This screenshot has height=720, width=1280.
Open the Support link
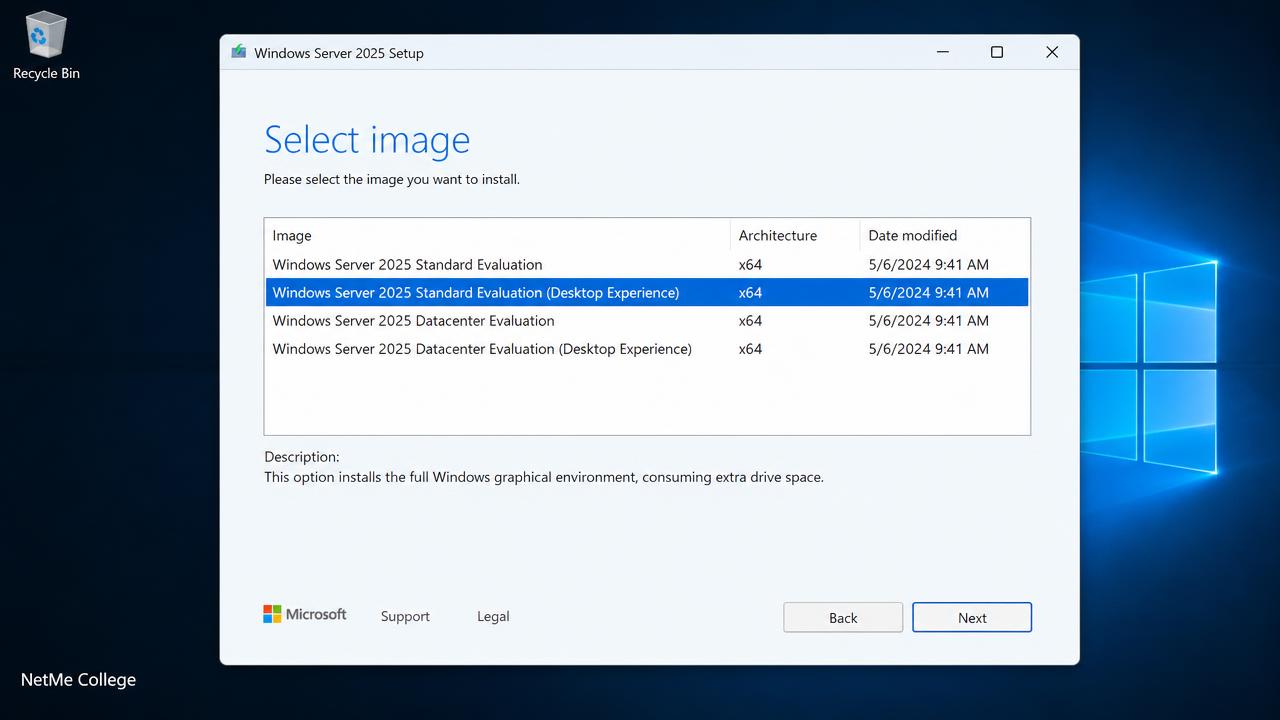tap(405, 617)
